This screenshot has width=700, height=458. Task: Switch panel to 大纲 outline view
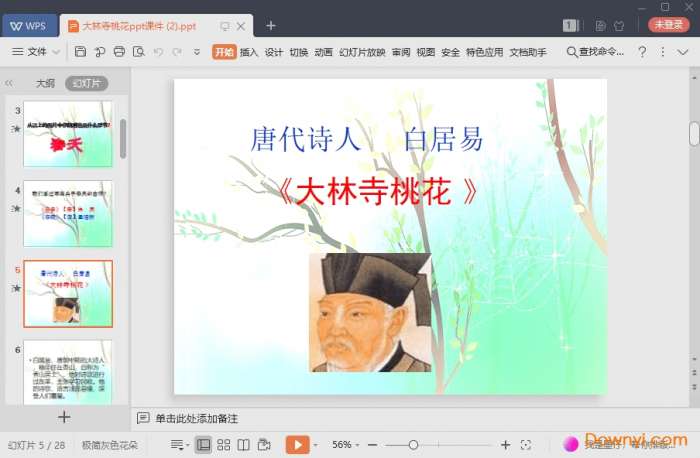45,84
